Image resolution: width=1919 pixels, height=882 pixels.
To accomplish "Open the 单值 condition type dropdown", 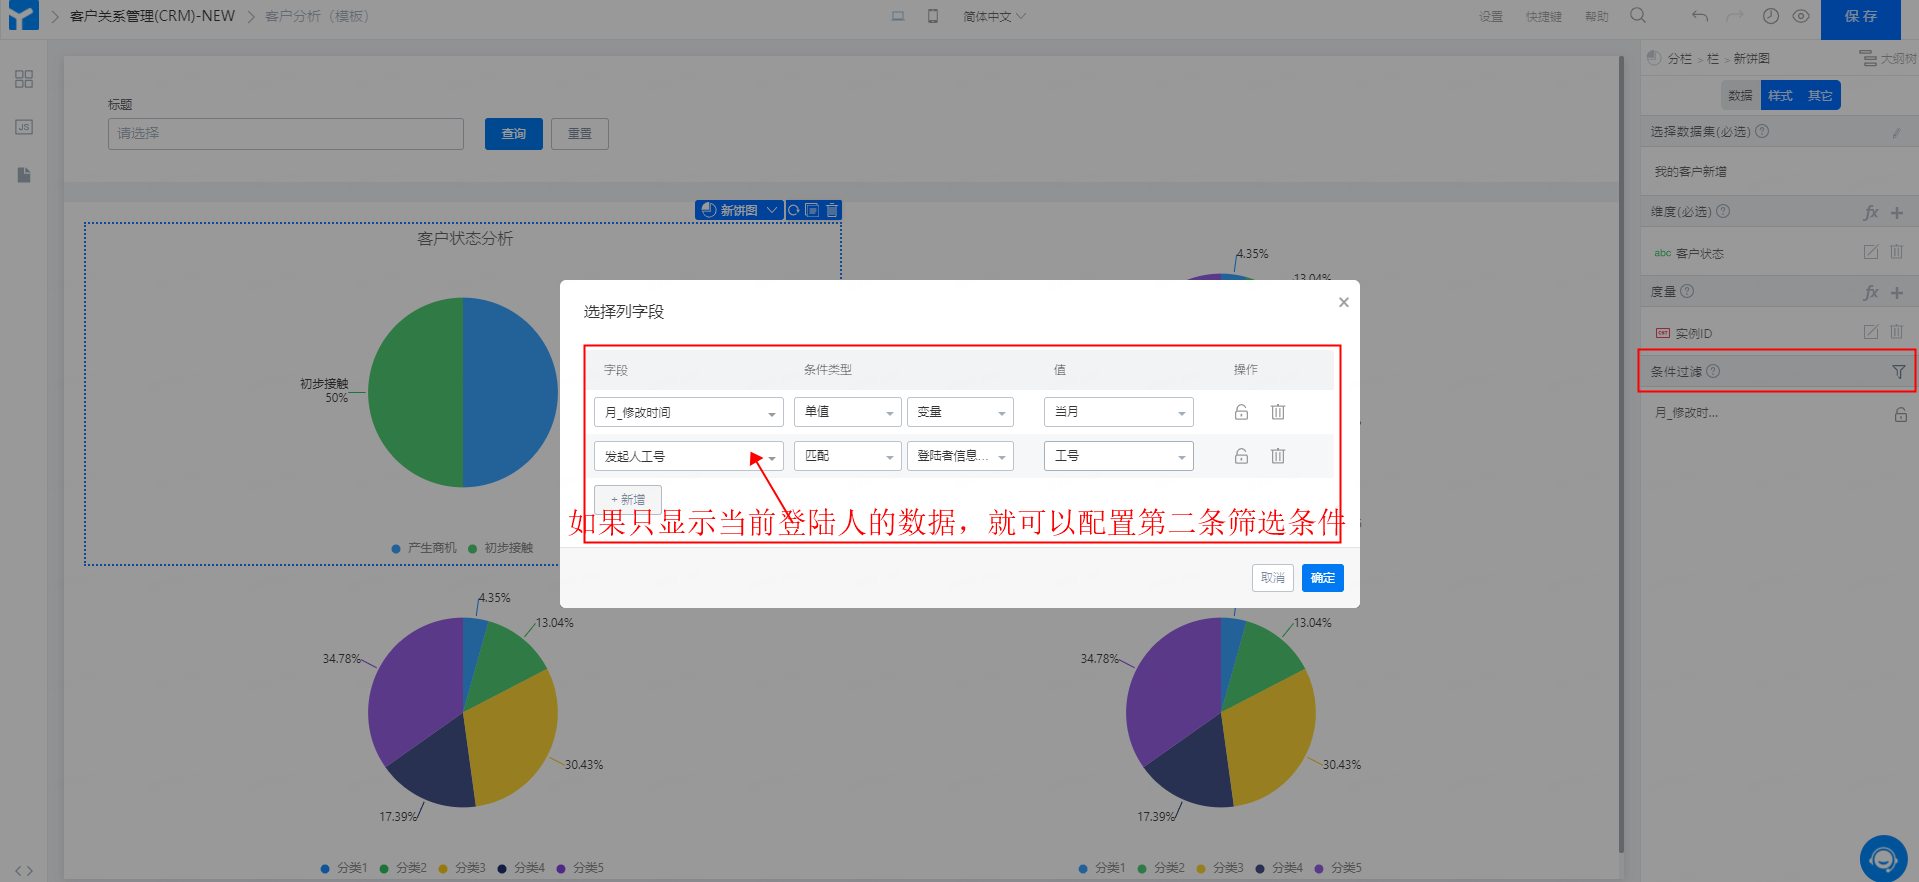I will coord(848,412).
